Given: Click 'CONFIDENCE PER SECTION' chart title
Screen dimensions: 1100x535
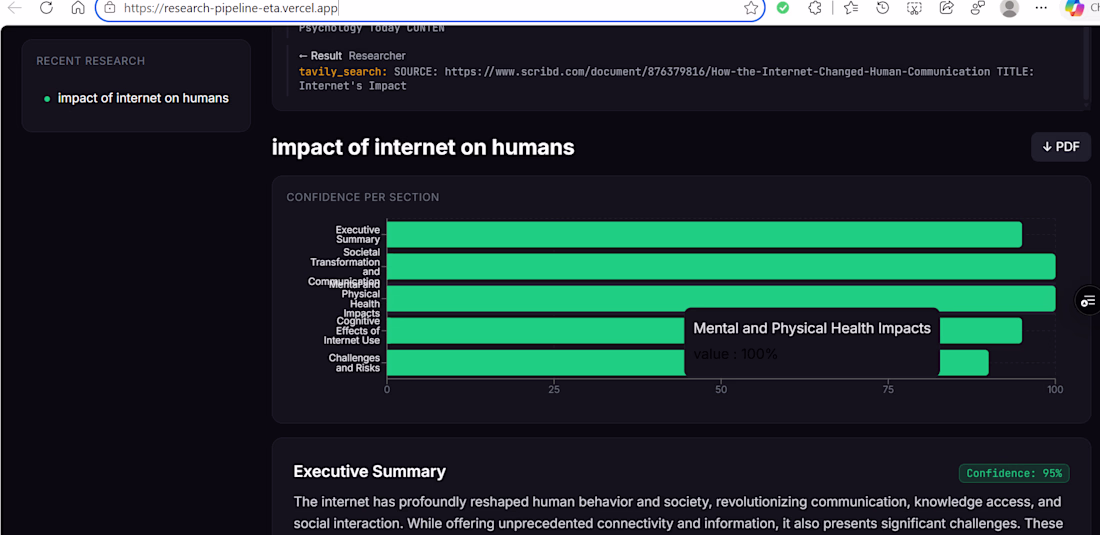Looking at the screenshot, I should (x=363, y=197).
